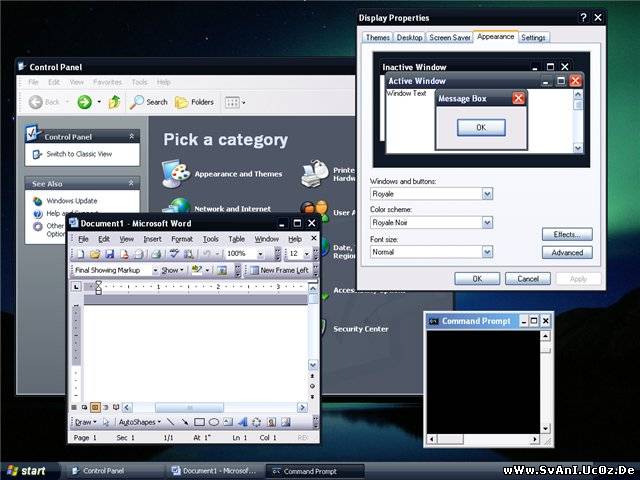This screenshot has width=640, height=480.
Task: Click the green Forward arrow in Control Panel
Action: [x=84, y=101]
